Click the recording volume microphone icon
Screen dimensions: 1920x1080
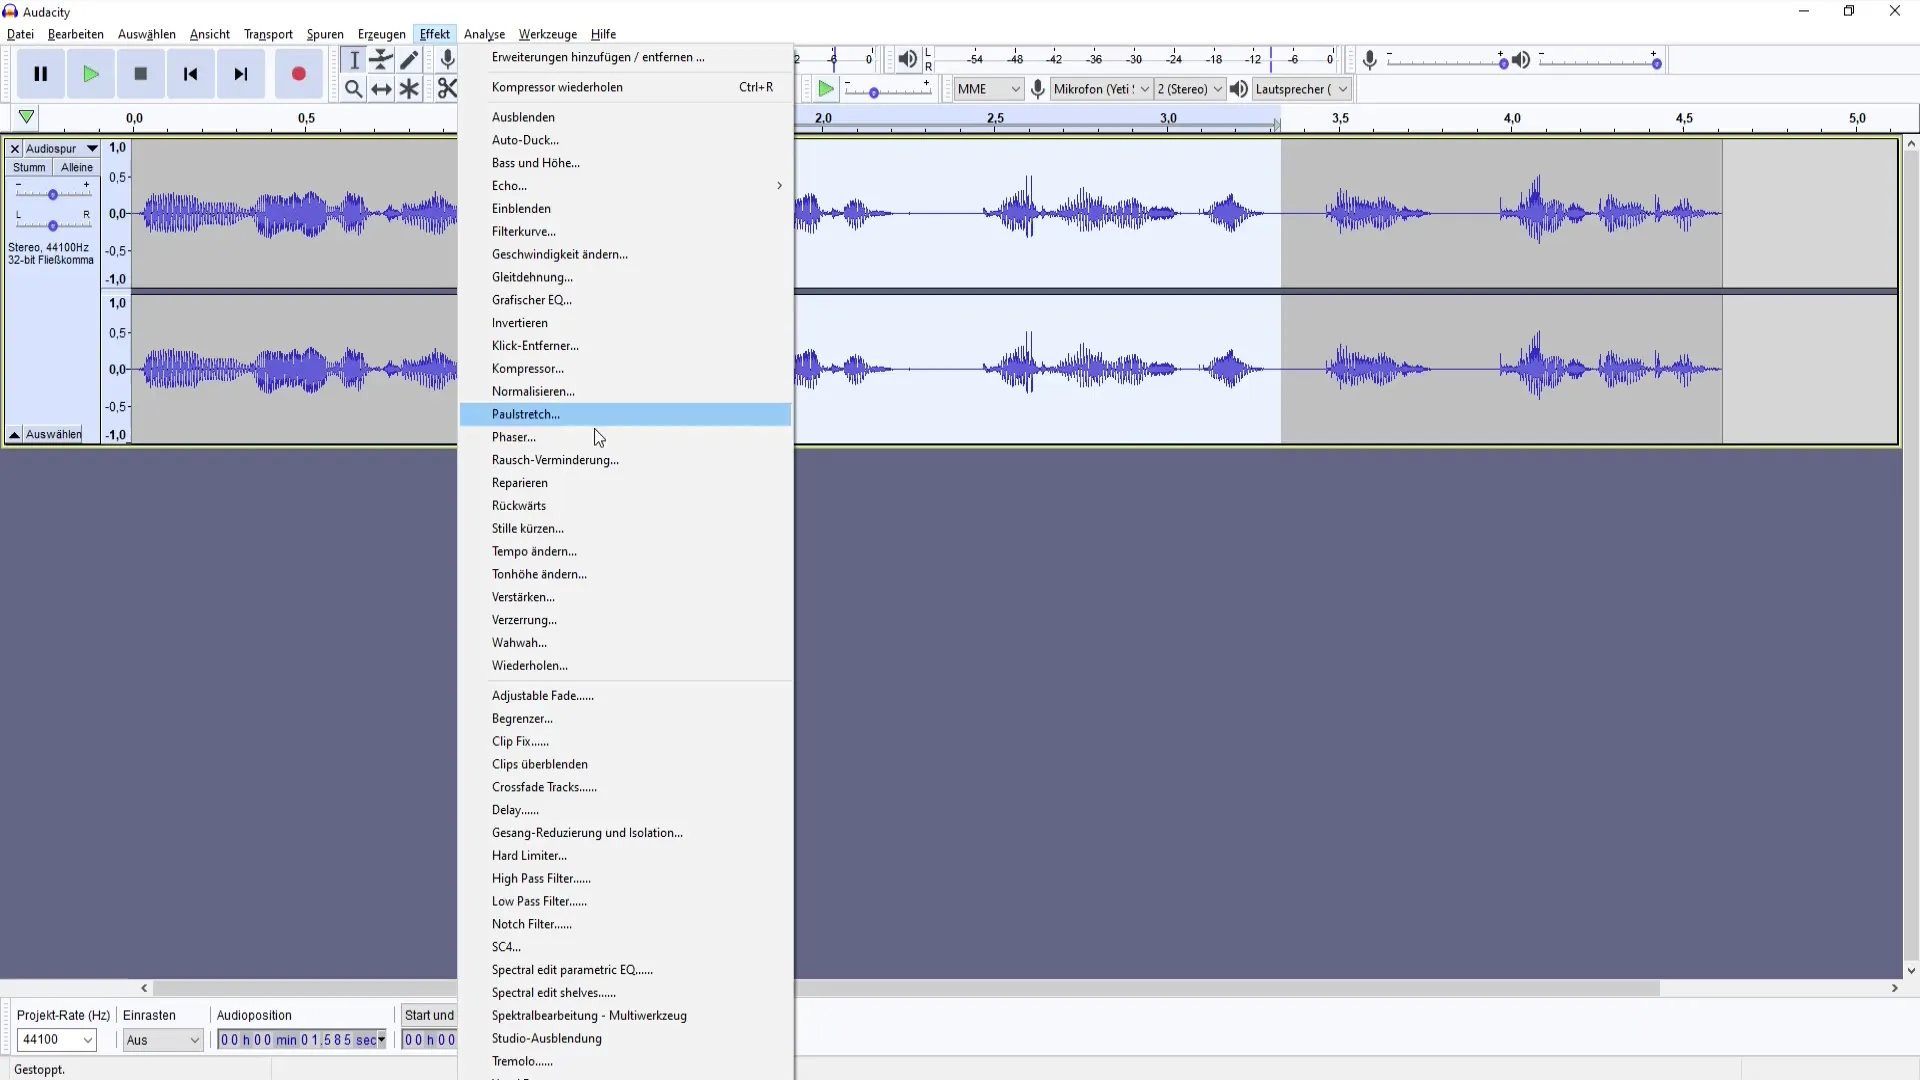[x=1370, y=60]
